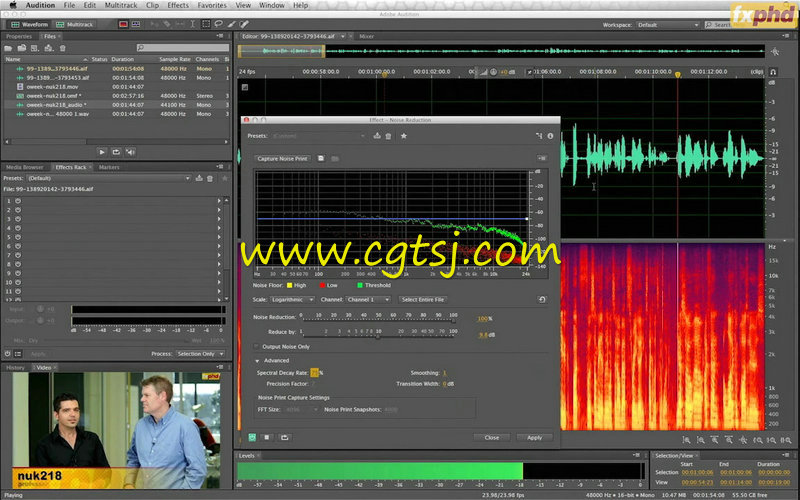Toggle Effects Rack main power button
Image resolution: width=800 pixels, height=500 pixels.
[x=8, y=354]
